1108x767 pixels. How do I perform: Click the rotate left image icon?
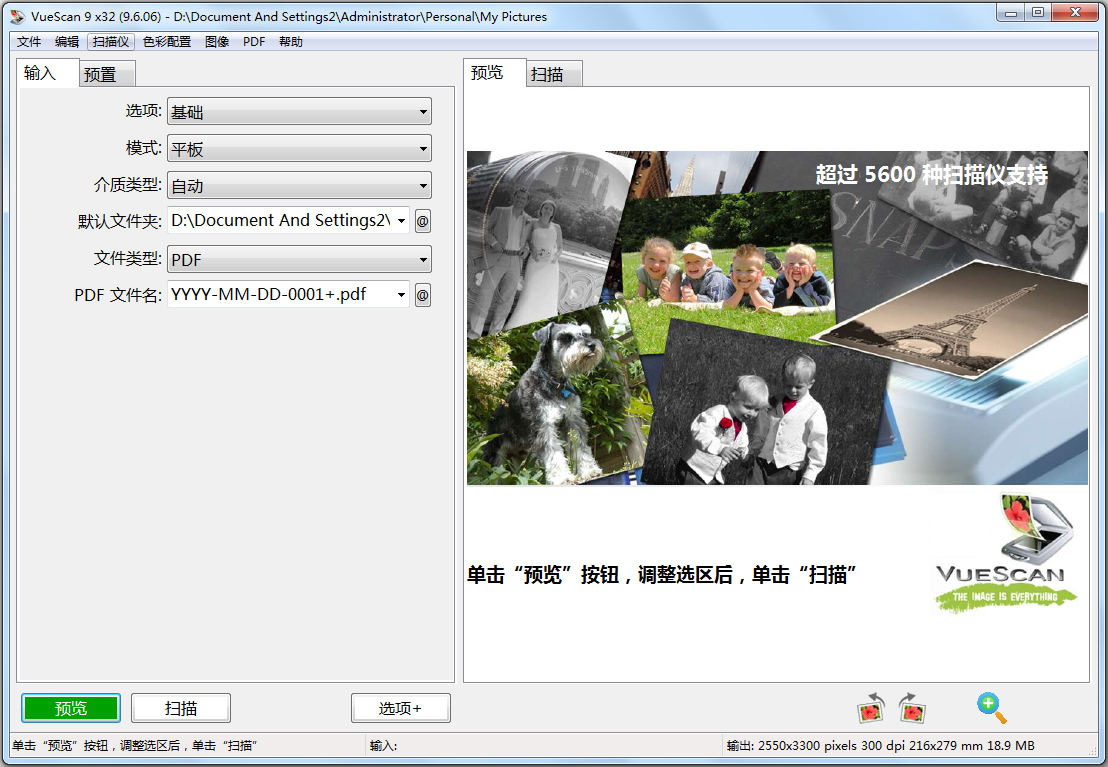click(x=871, y=708)
